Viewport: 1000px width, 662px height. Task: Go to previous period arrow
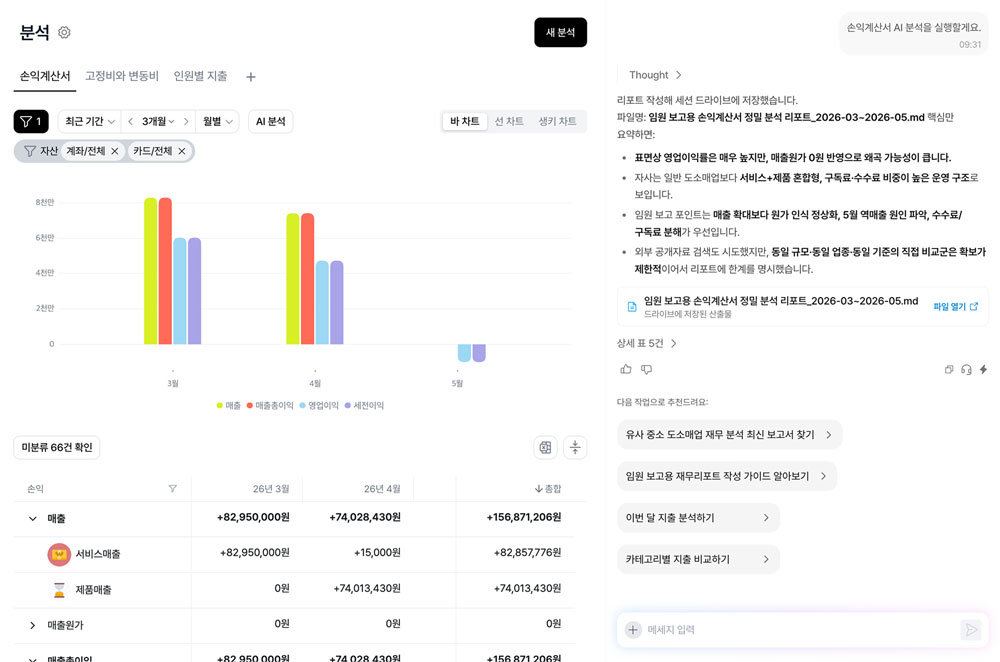click(x=130, y=121)
